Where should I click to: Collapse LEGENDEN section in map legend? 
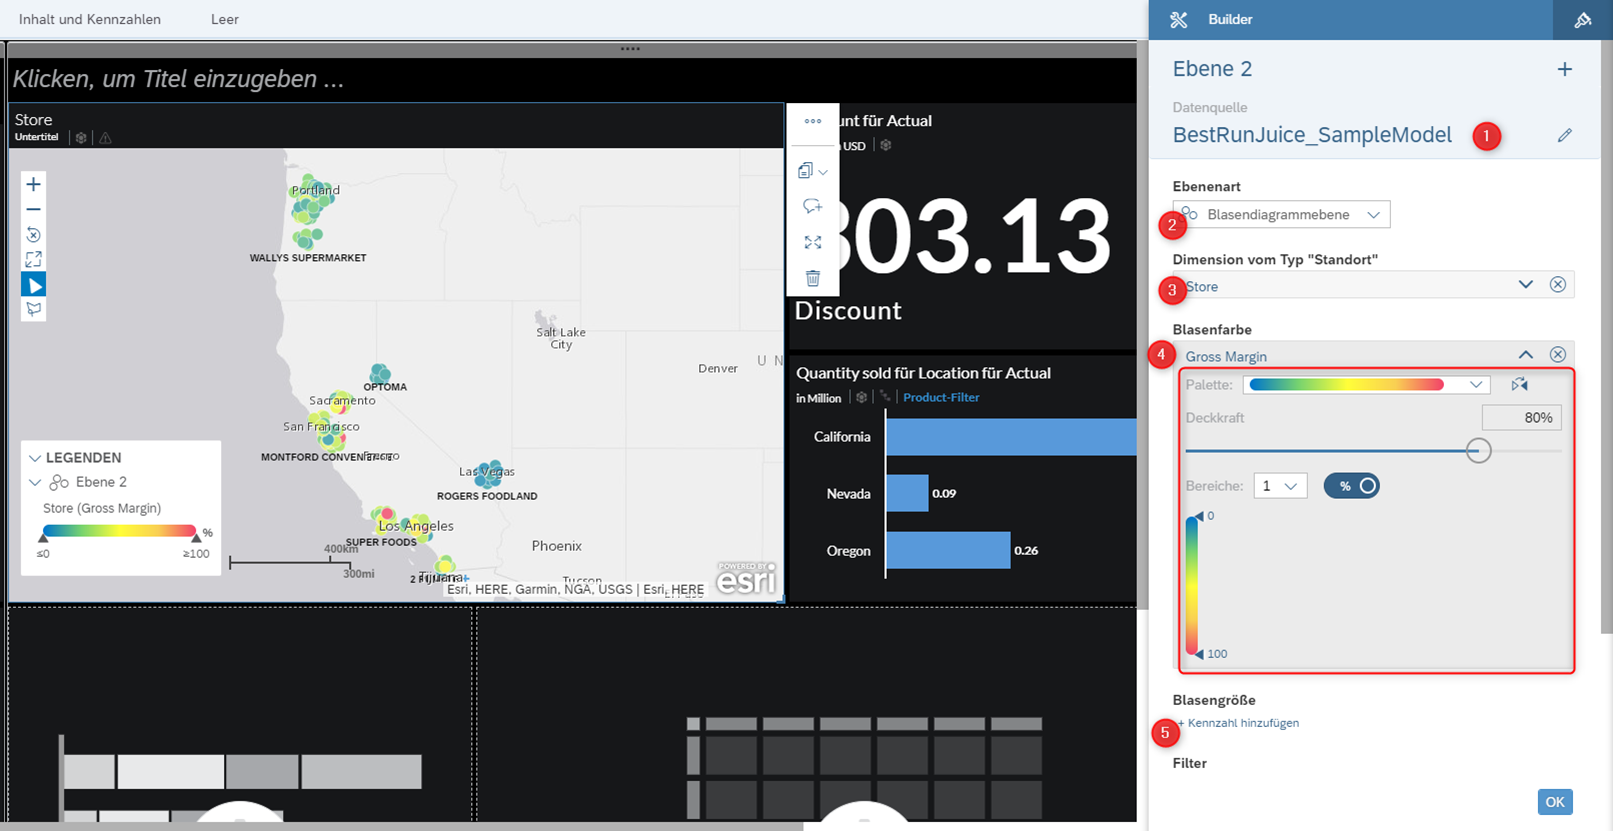35,458
